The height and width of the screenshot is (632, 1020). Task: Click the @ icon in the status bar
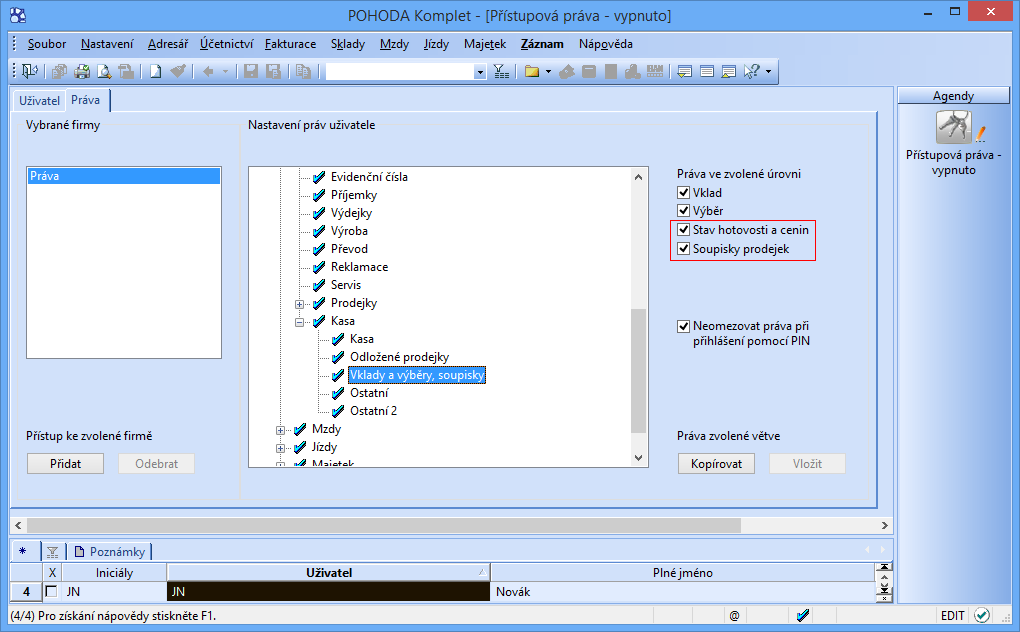pos(734,615)
